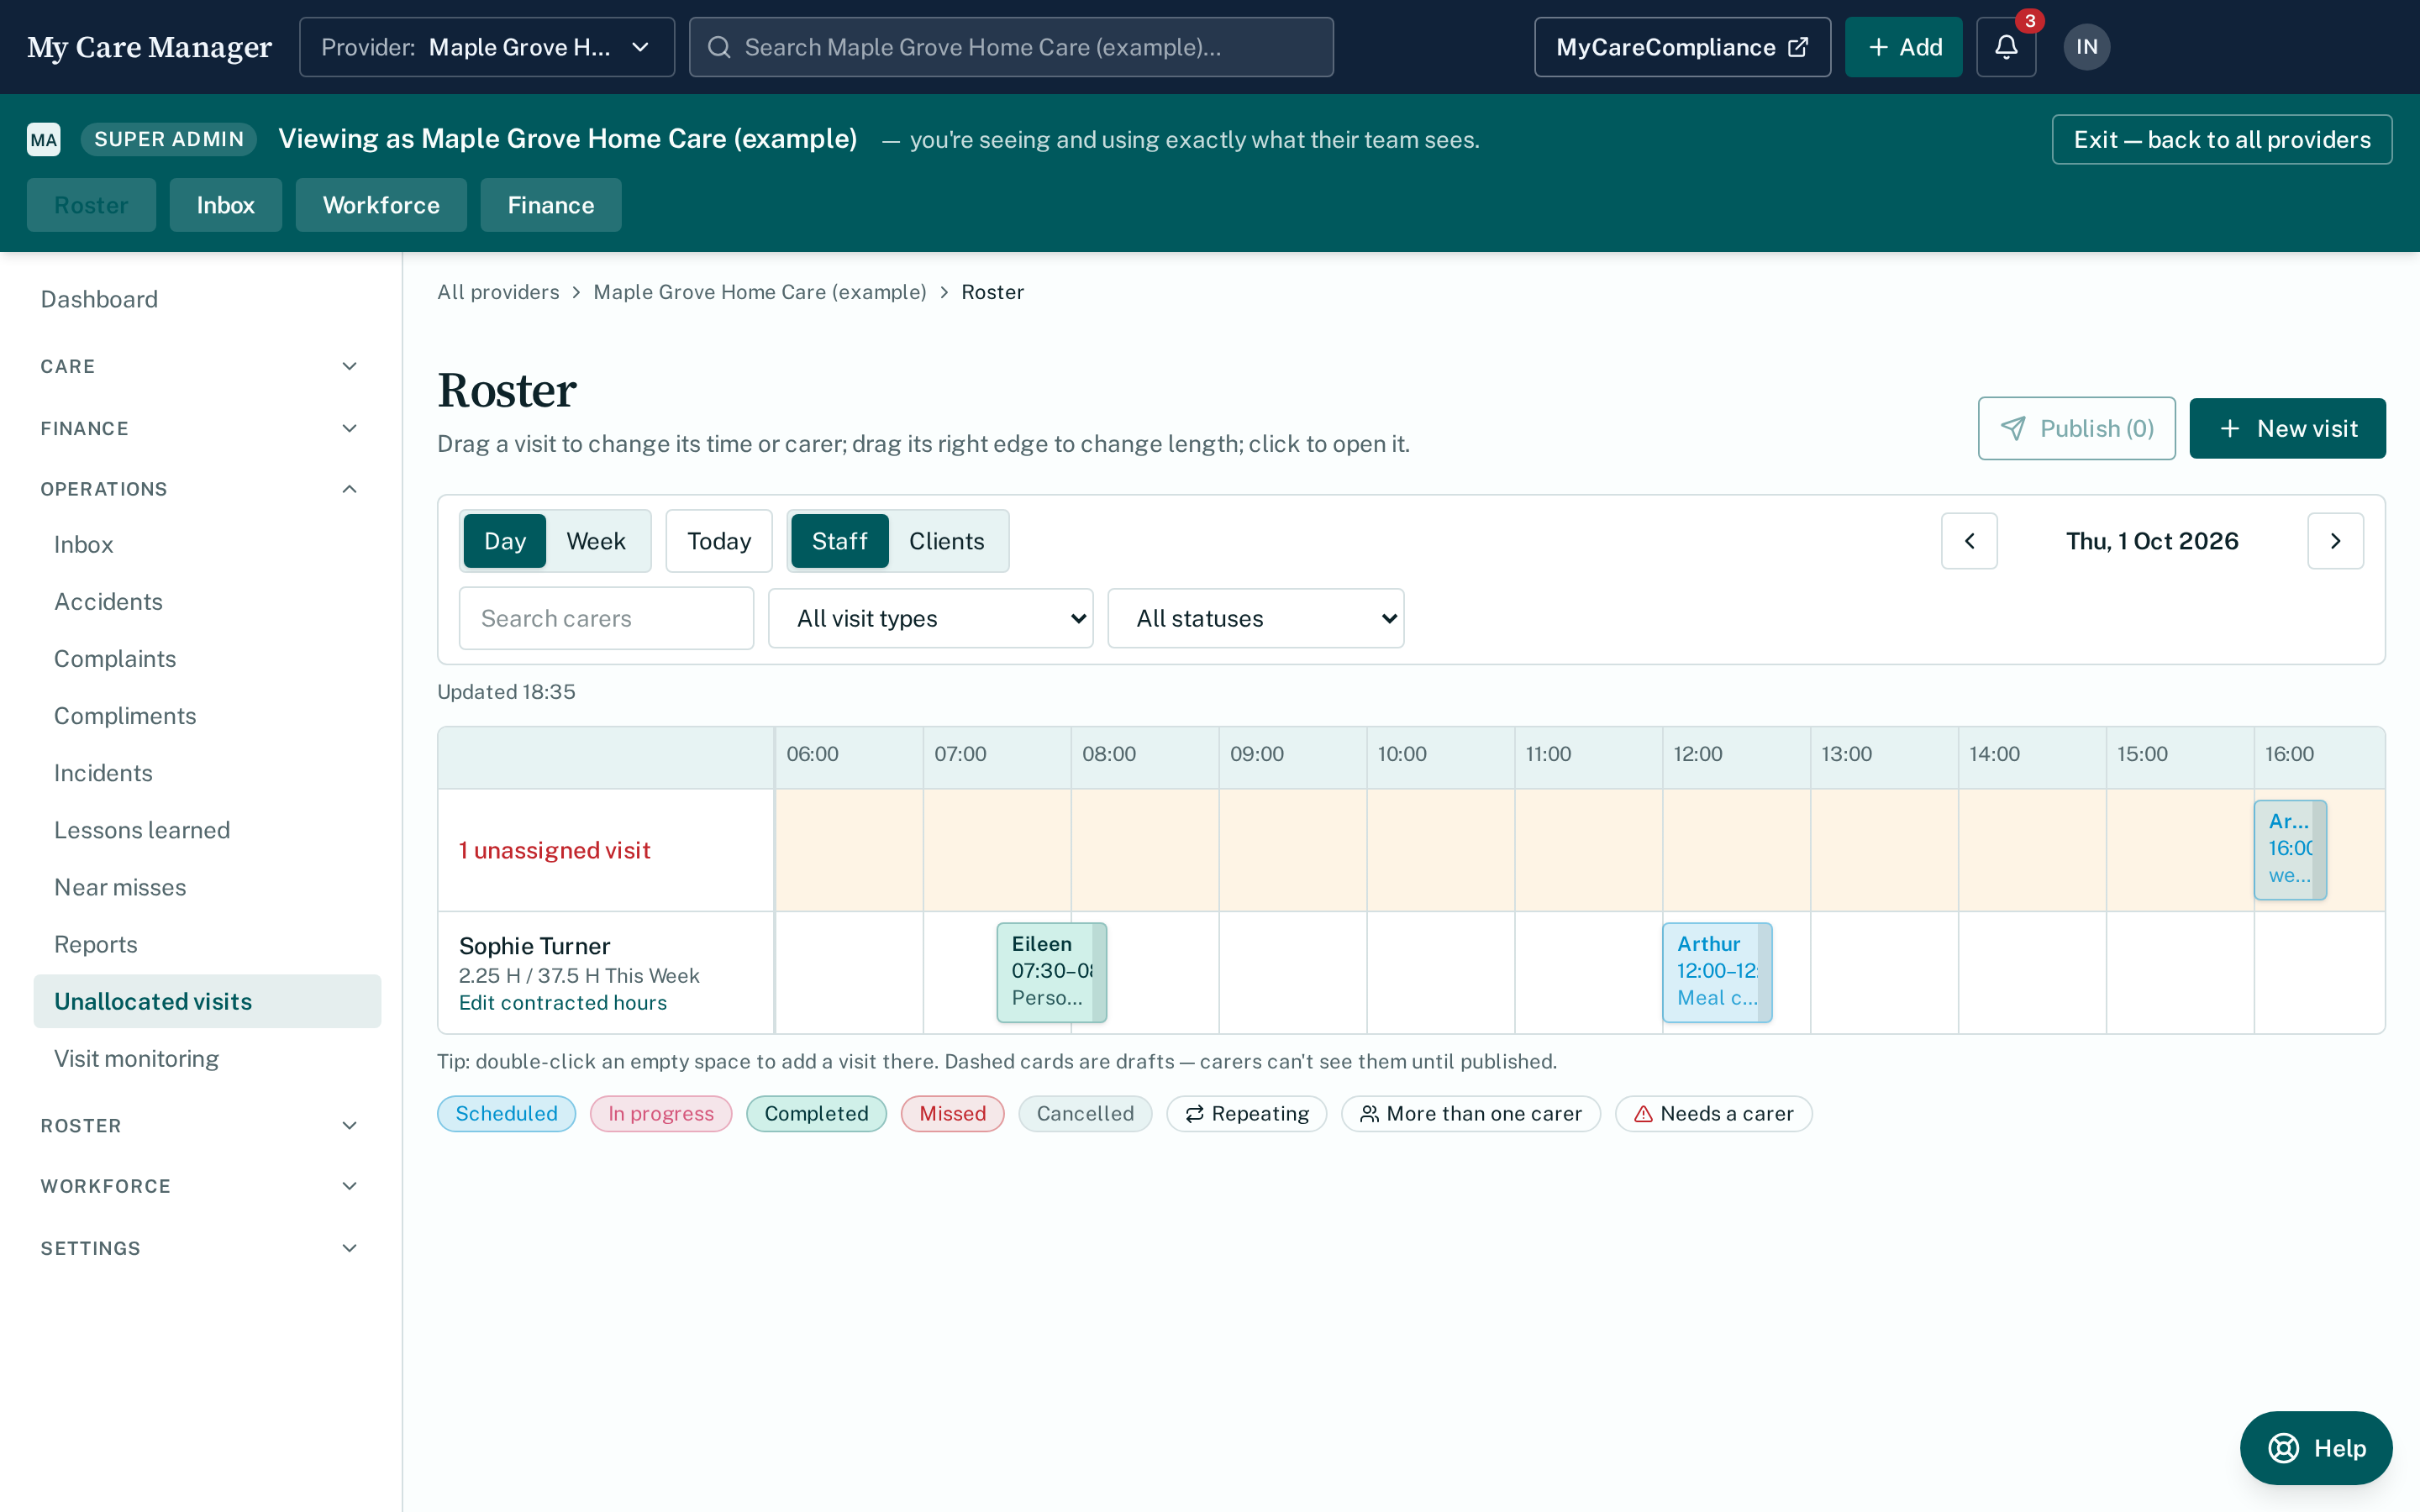Click the Publish (0) button
2420x1512 pixels.
click(2076, 428)
